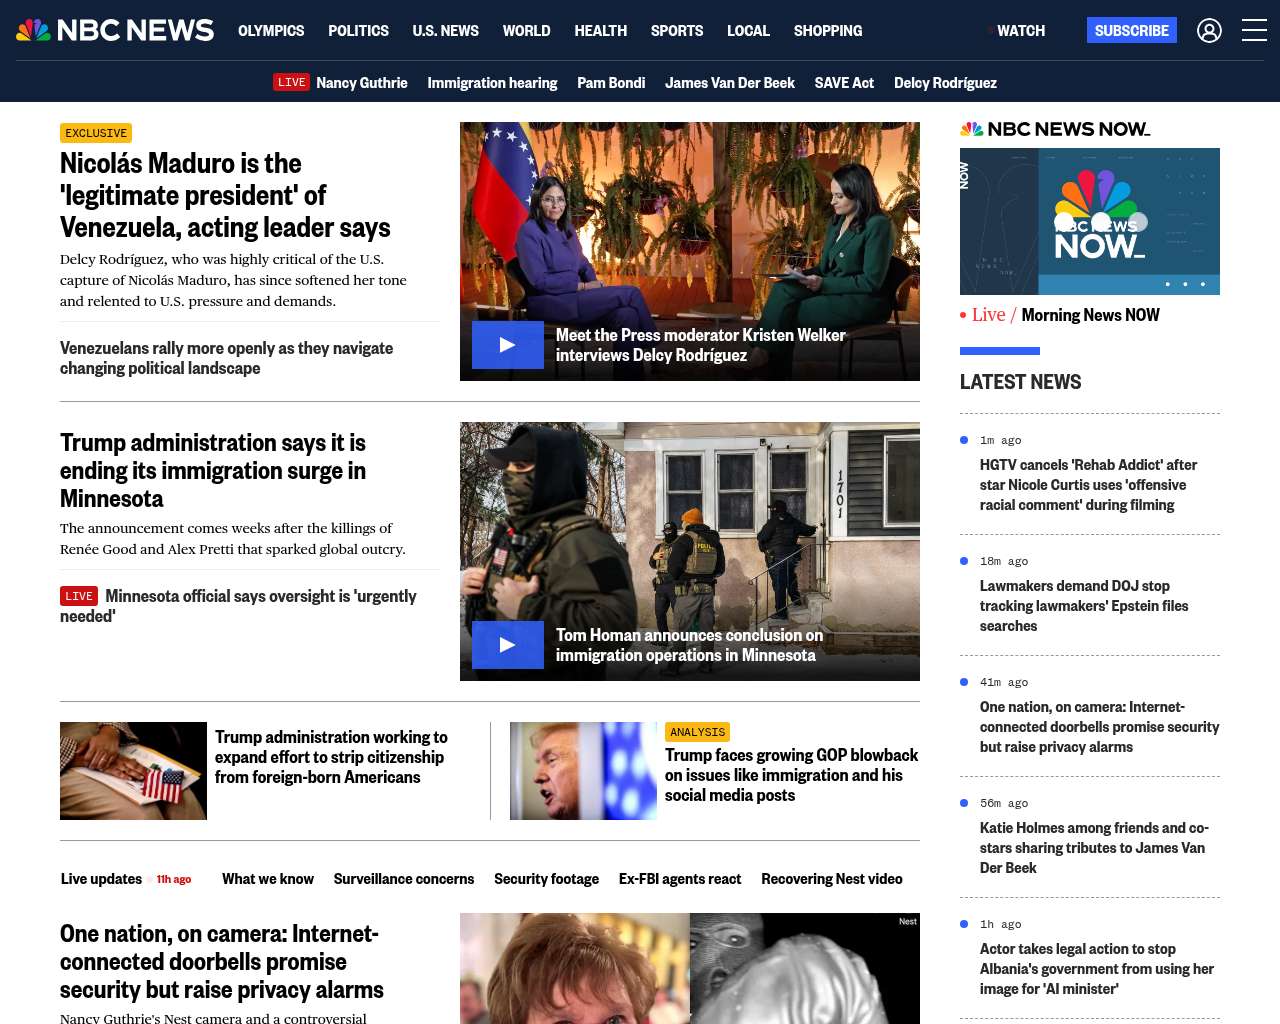Image resolution: width=1280 pixels, height=1024 pixels.
Task: Open Katie Holmes tributes latest story
Action: coord(1094,848)
